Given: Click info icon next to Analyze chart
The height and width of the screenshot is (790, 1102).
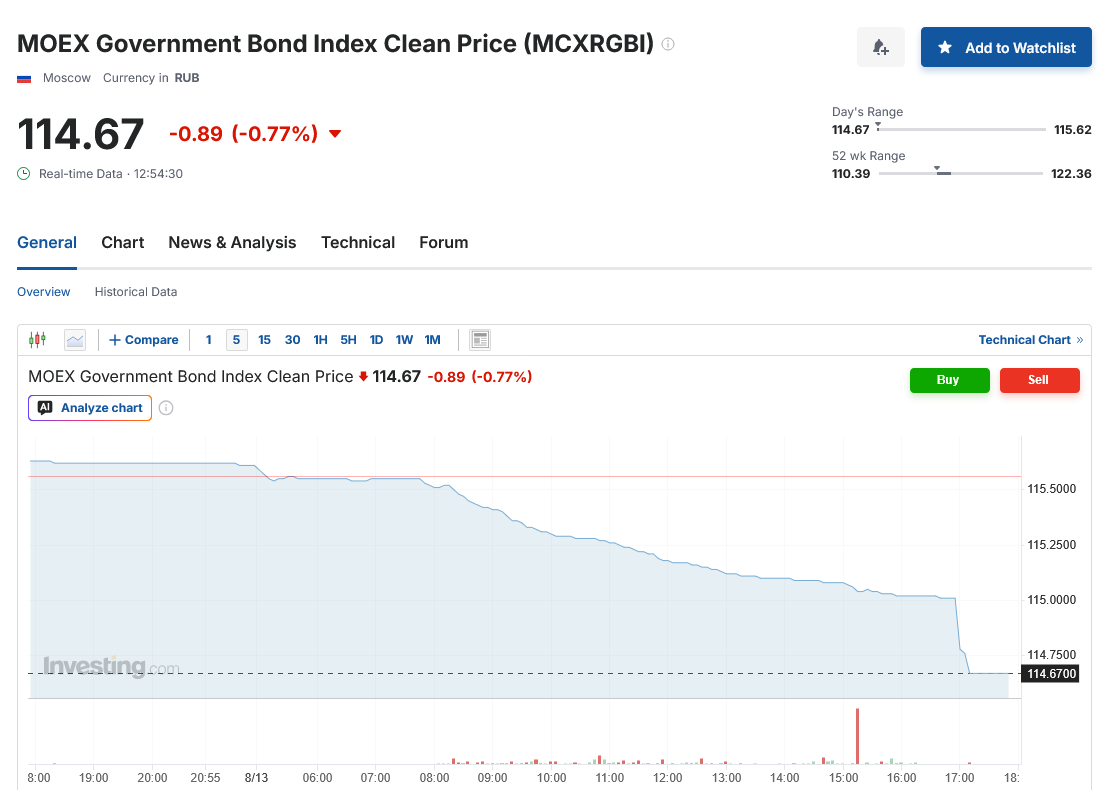Looking at the screenshot, I should 166,408.
